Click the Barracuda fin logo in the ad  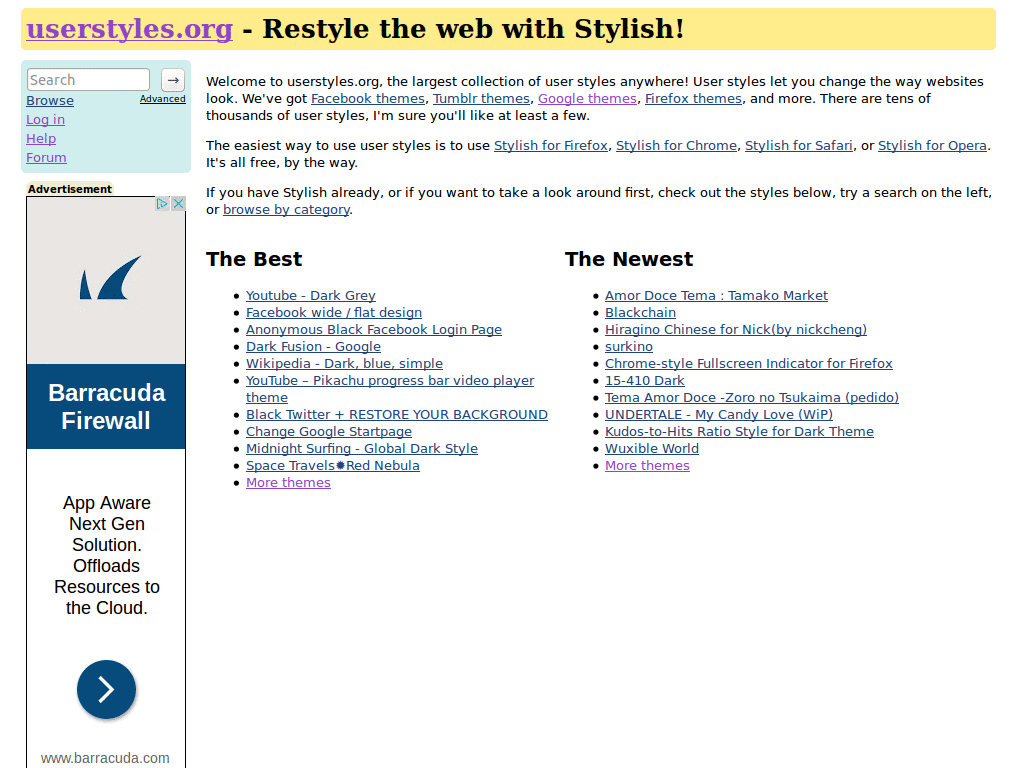coord(110,278)
